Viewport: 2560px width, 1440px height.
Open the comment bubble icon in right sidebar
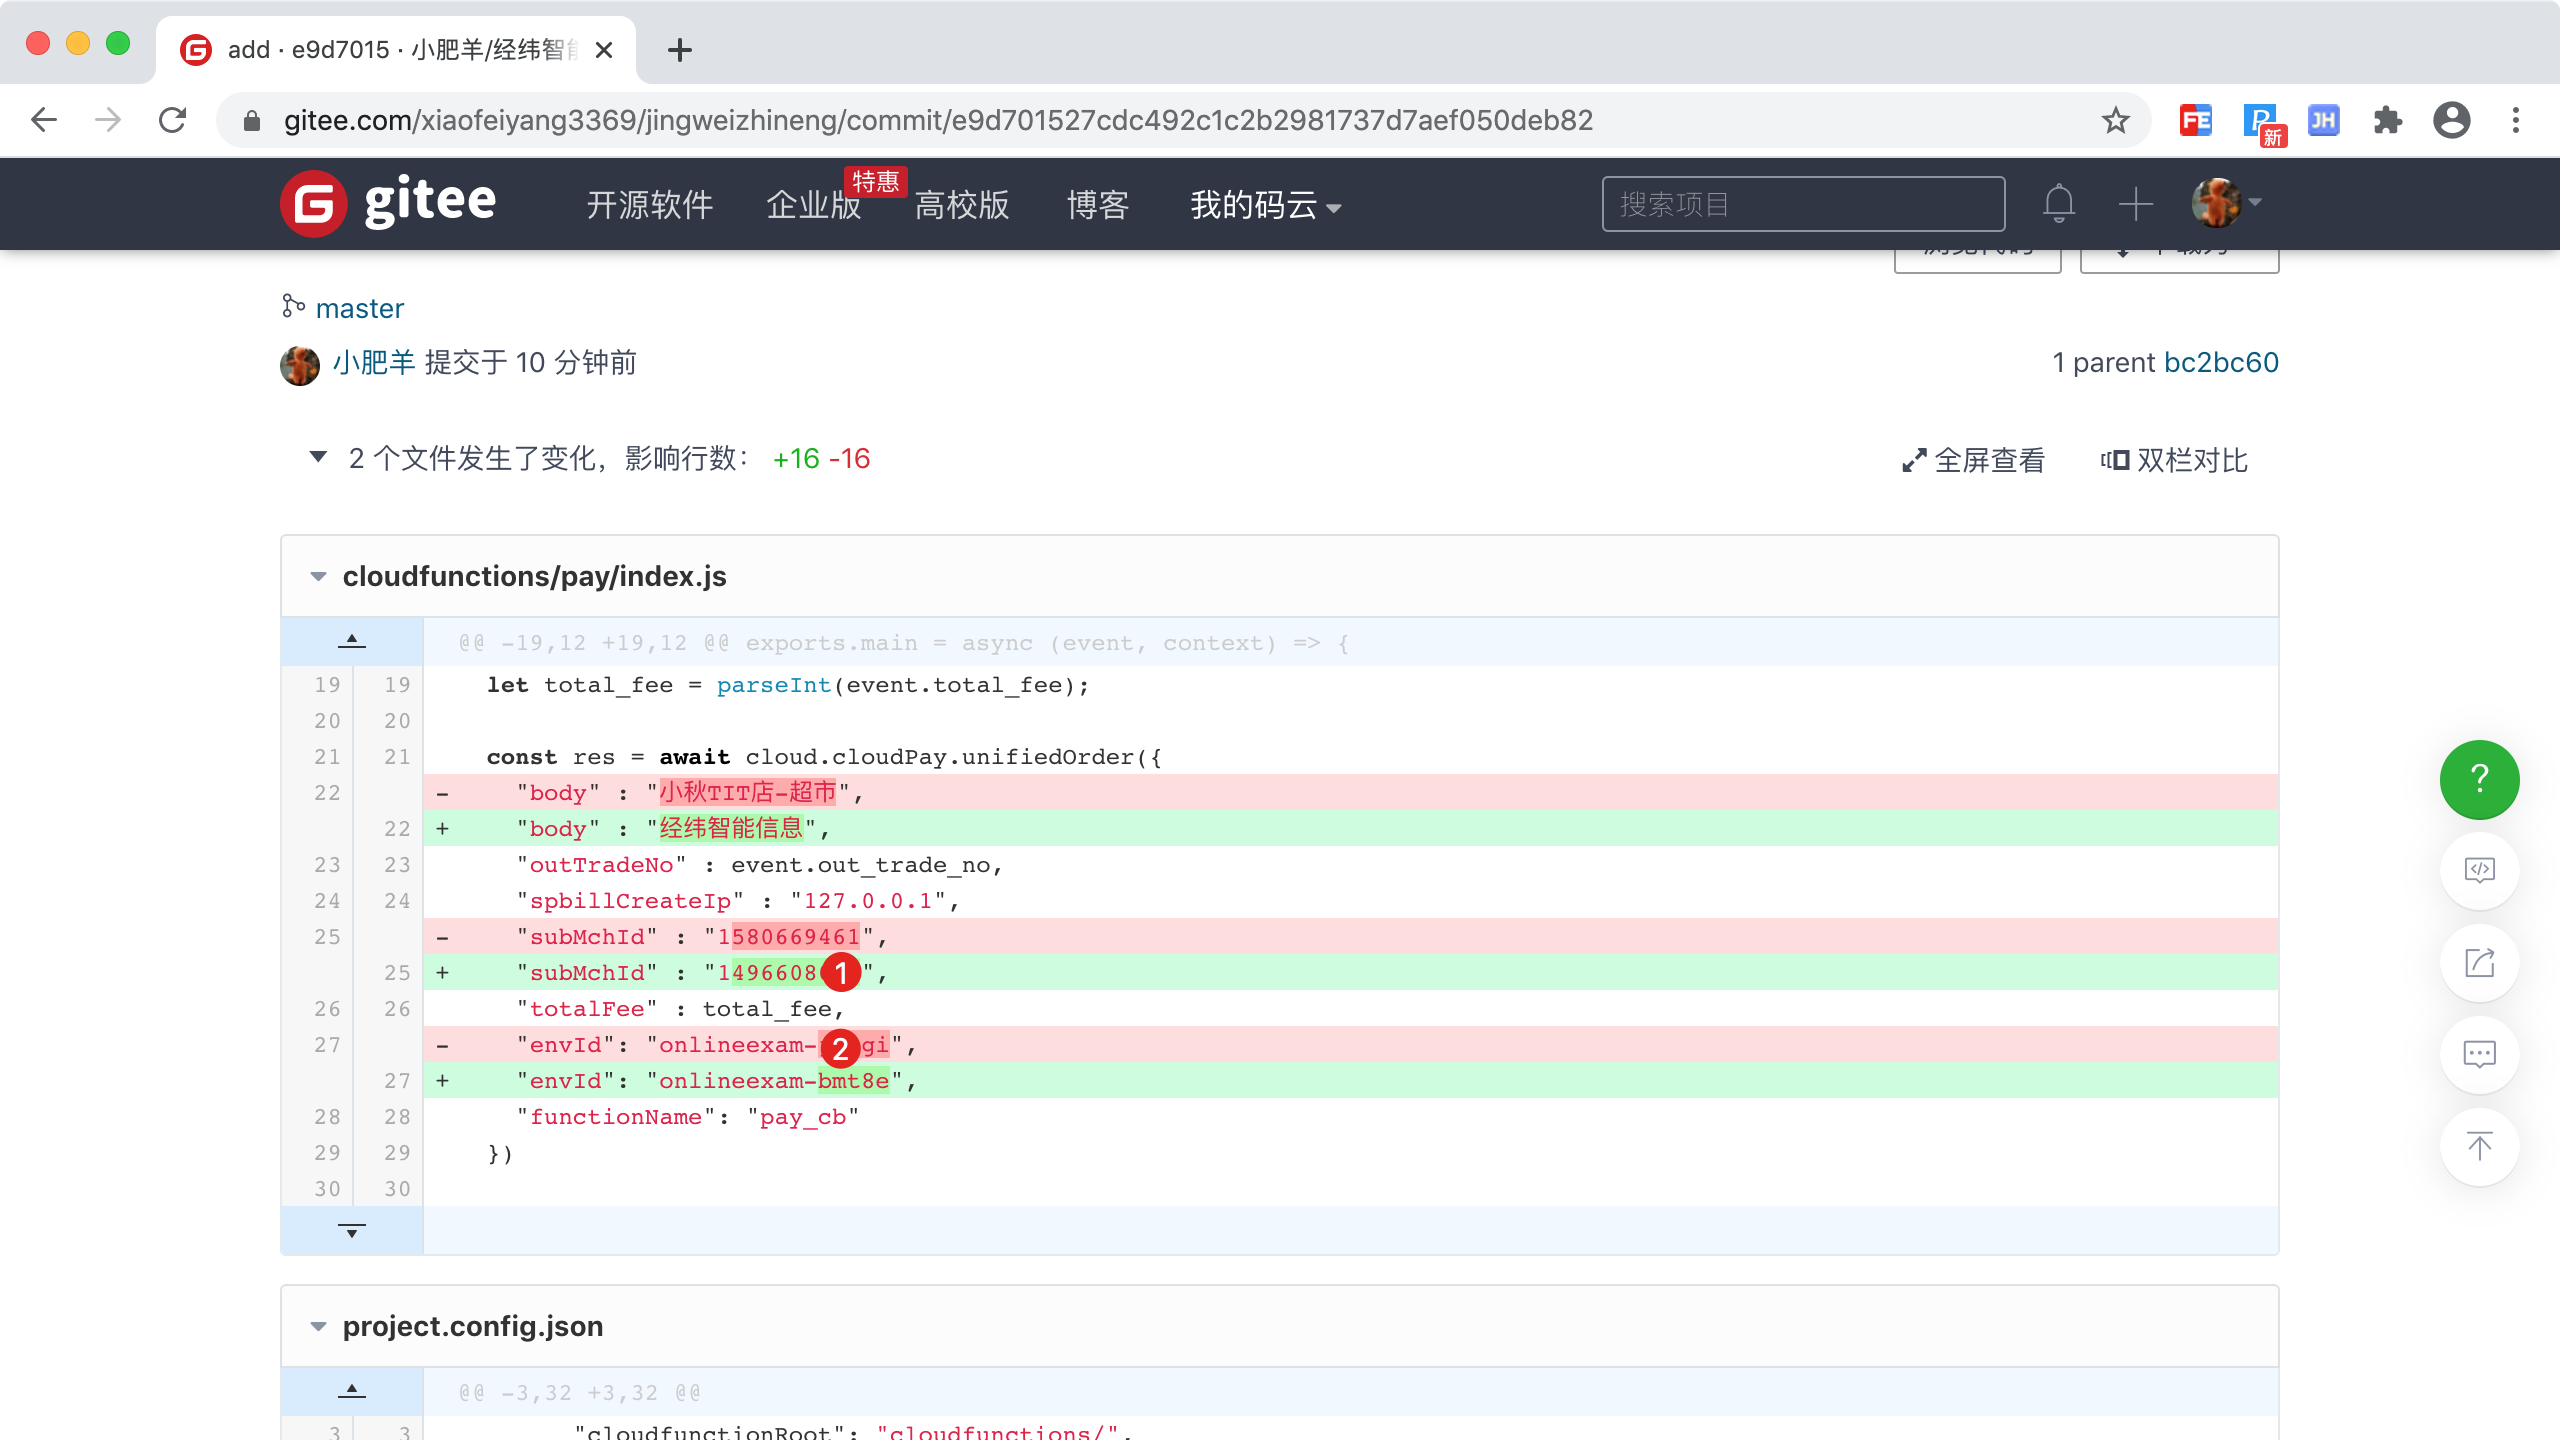pos(2479,1054)
